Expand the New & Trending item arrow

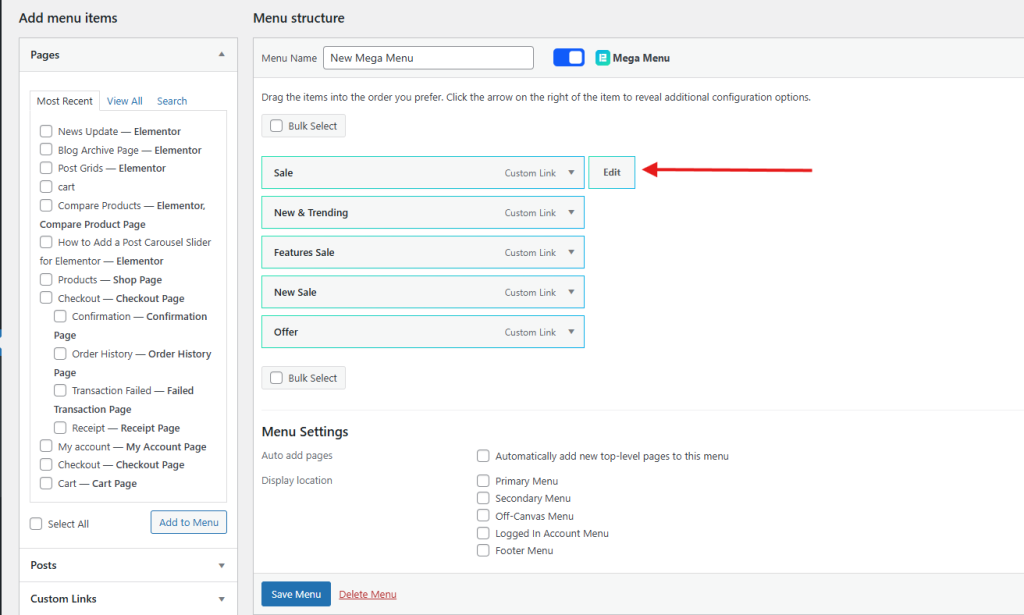[x=571, y=213]
